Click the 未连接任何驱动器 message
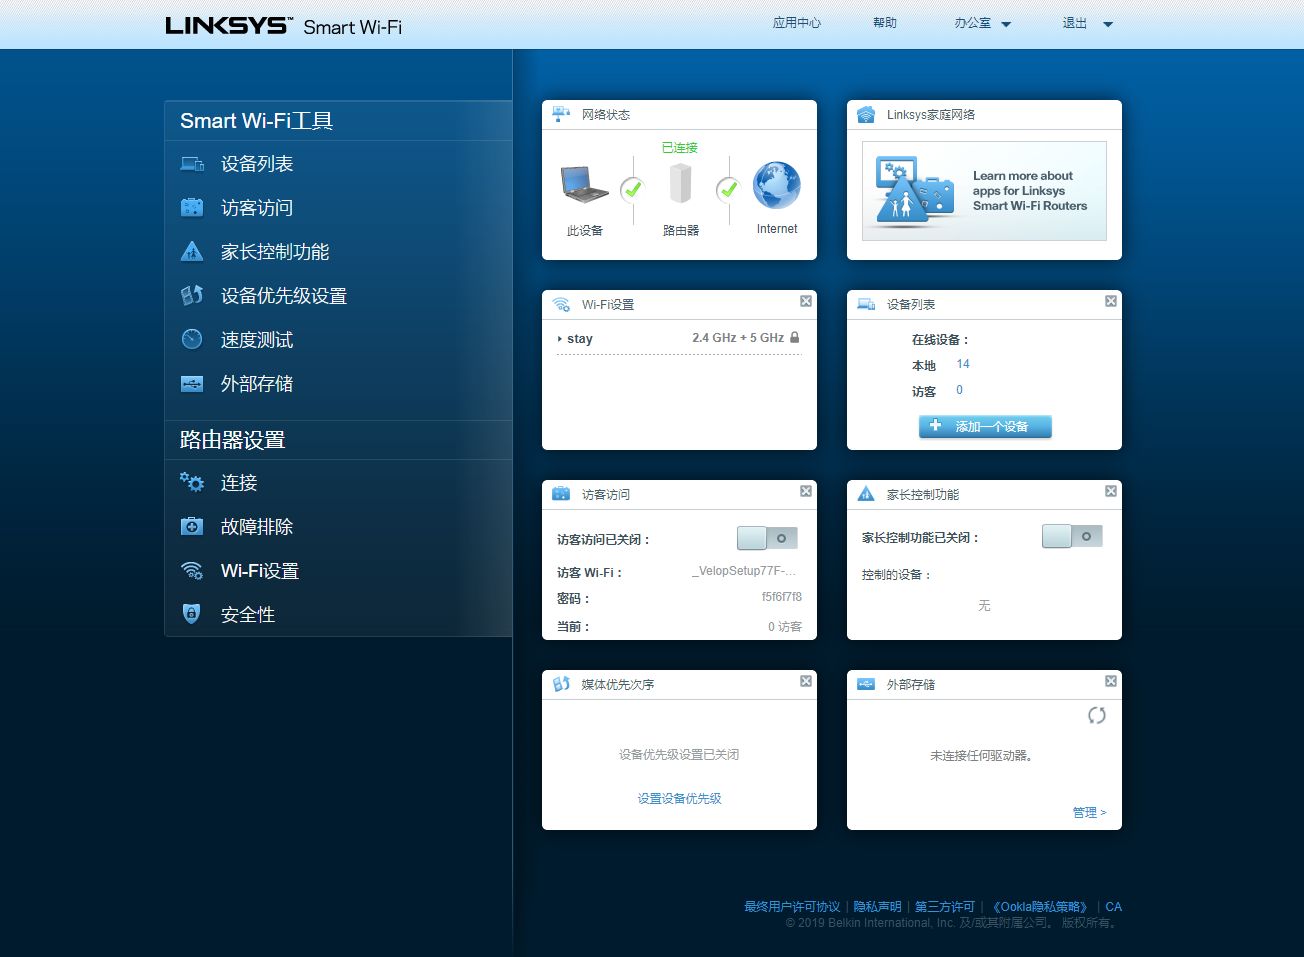1304x957 pixels. pyautogui.click(x=982, y=756)
